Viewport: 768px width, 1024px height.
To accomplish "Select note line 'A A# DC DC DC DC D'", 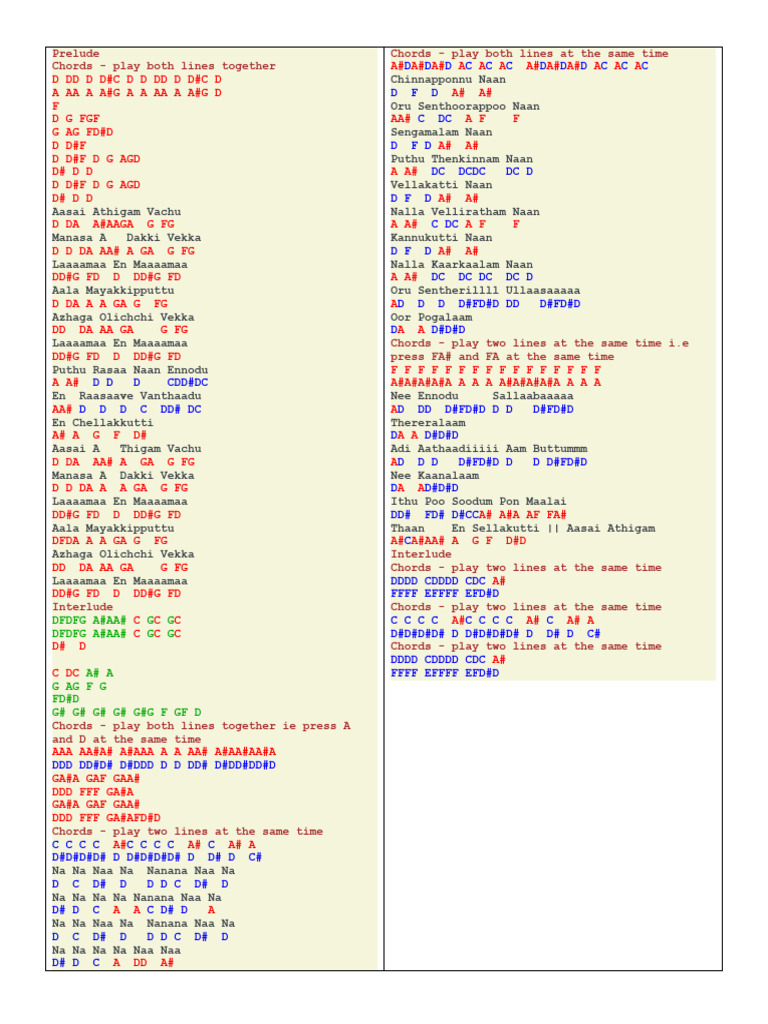I will (462, 277).
